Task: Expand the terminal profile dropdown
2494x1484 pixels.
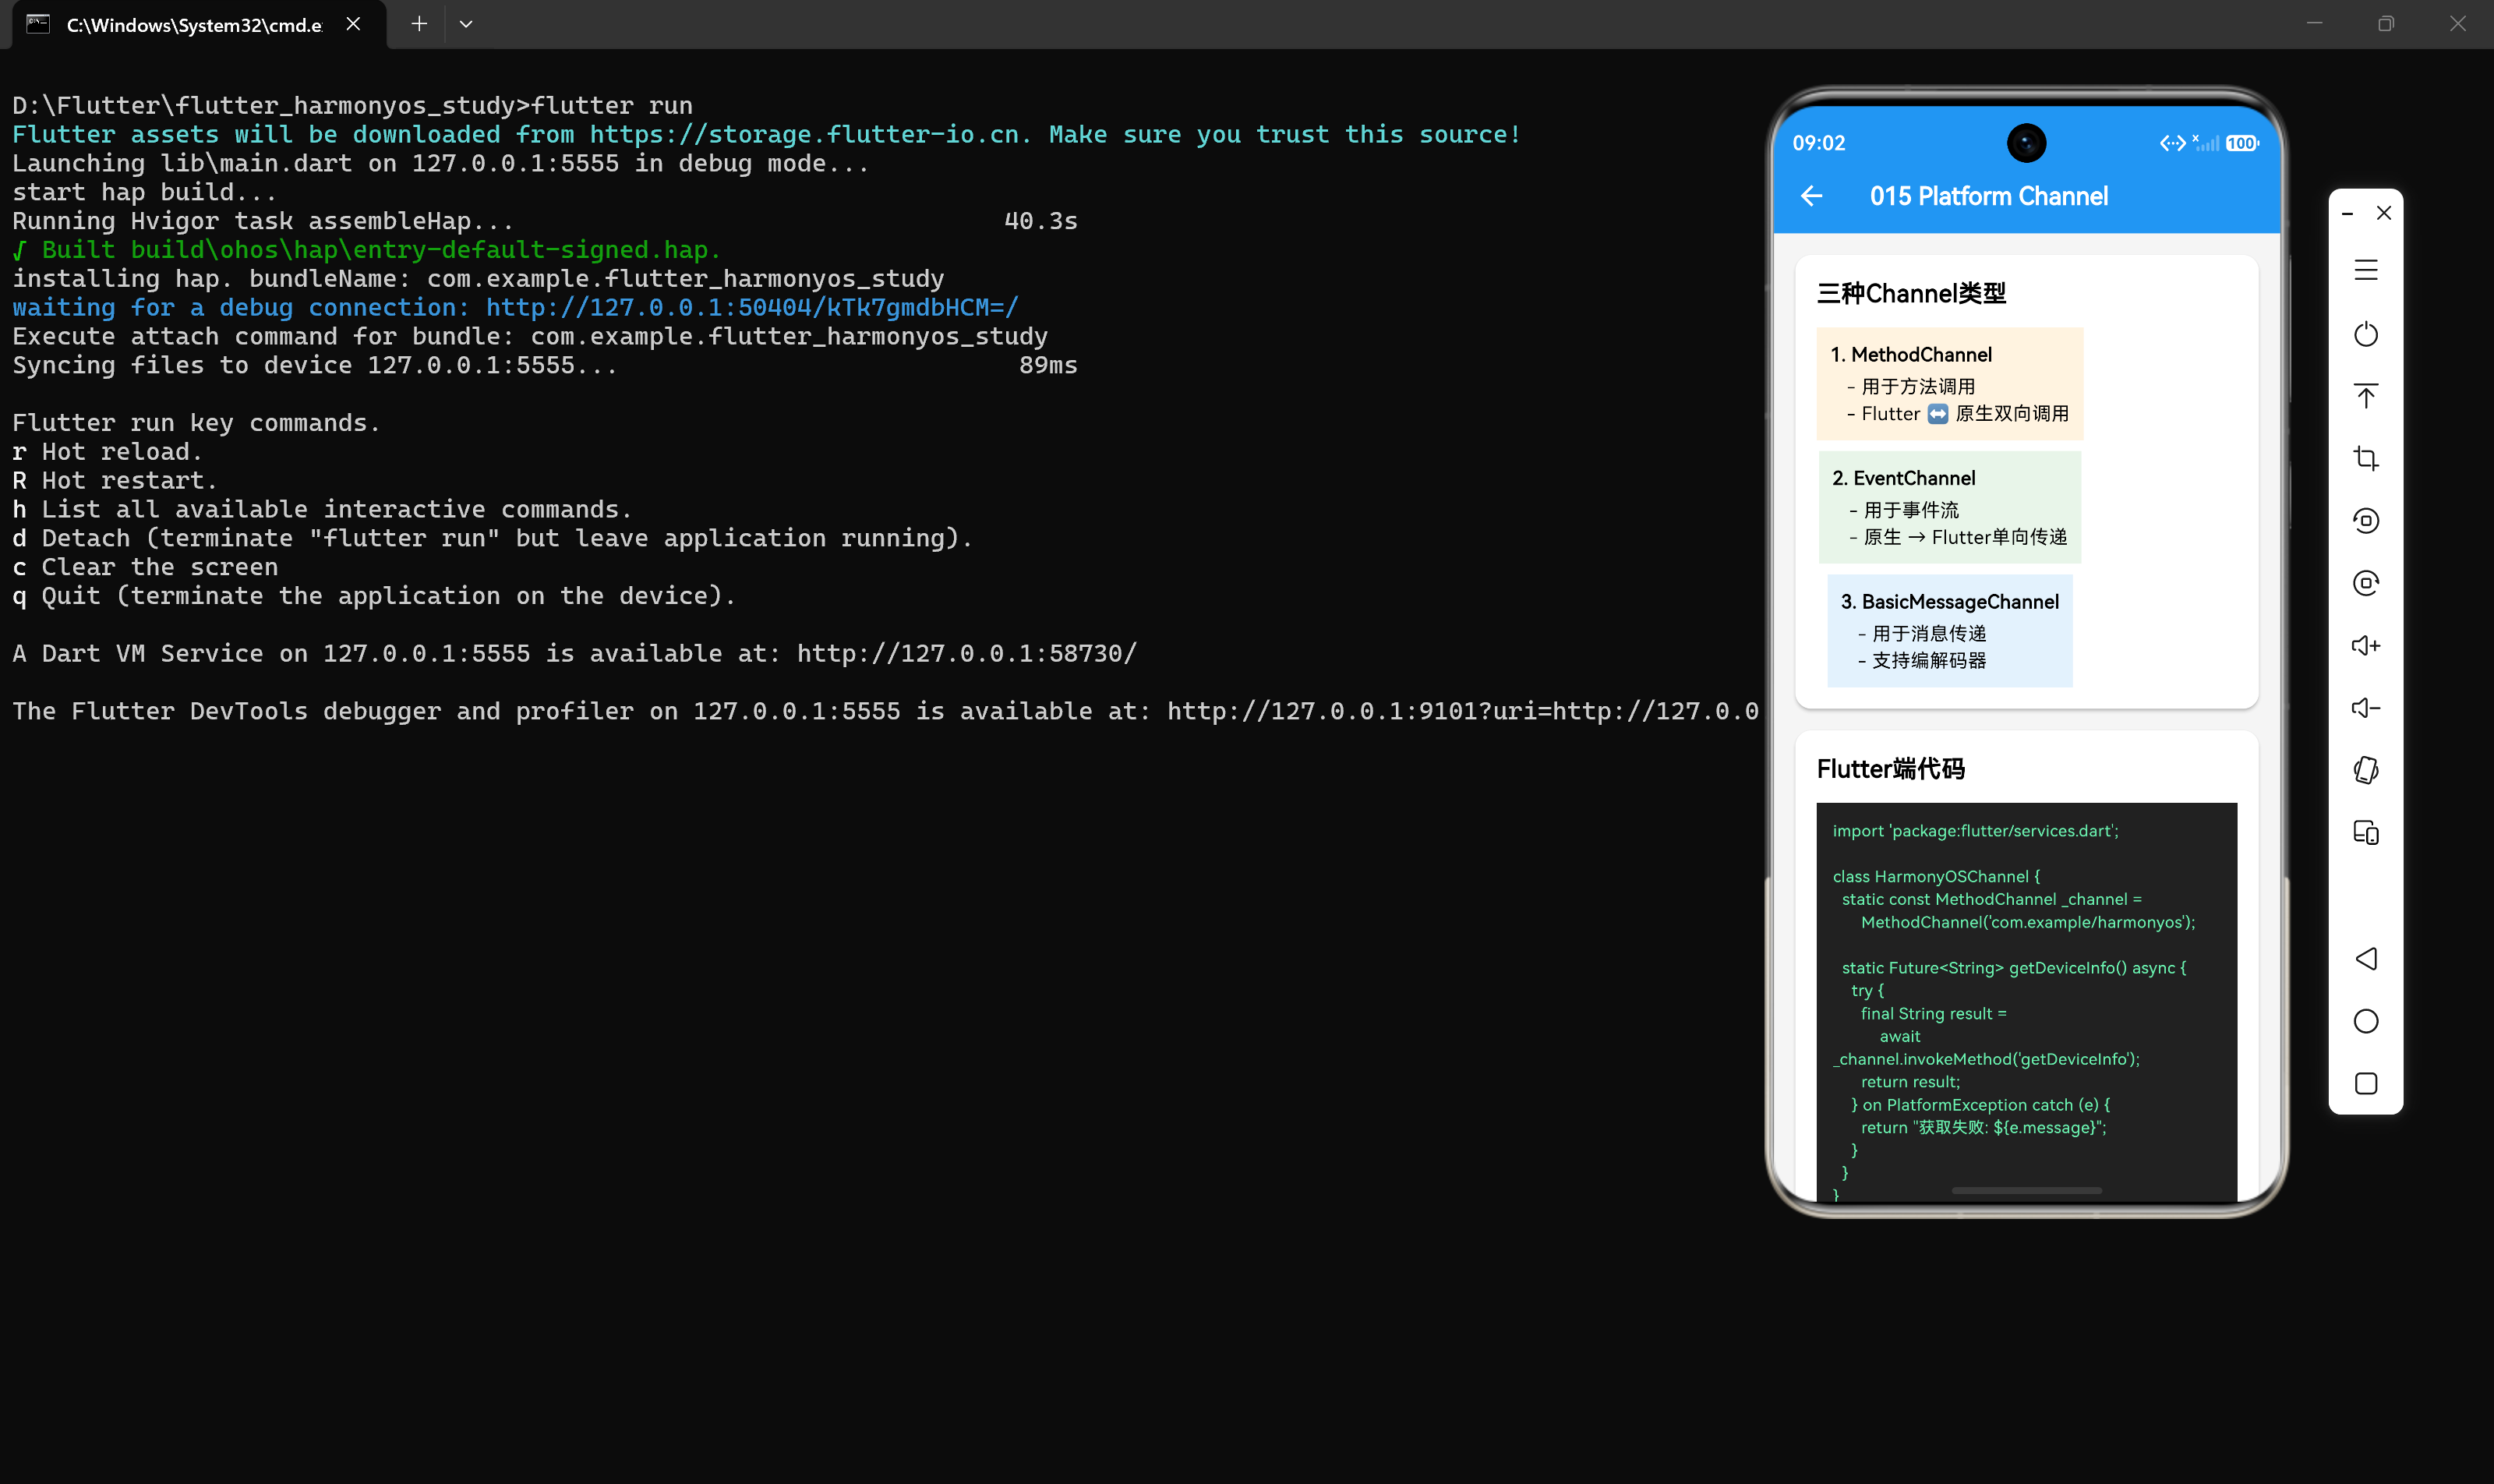Action: [466, 24]
